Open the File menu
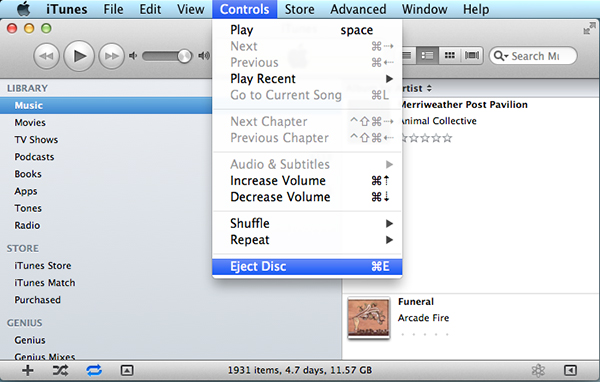600x382 pixels. (113, 9)
